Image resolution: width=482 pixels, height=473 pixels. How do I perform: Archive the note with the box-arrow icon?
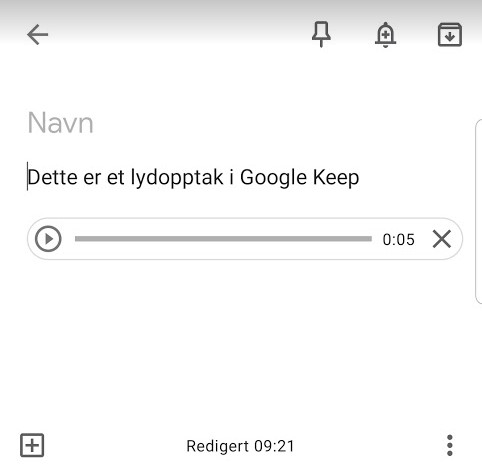450,35
